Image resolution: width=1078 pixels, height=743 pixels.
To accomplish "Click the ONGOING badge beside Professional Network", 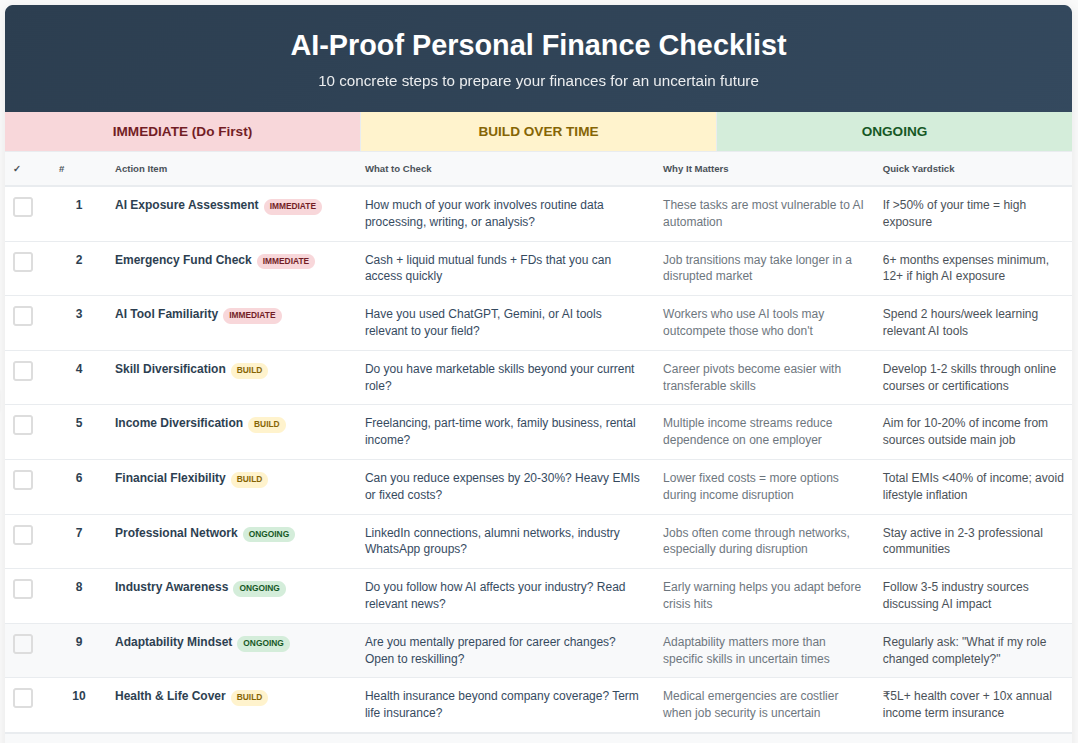I will 269,534.
